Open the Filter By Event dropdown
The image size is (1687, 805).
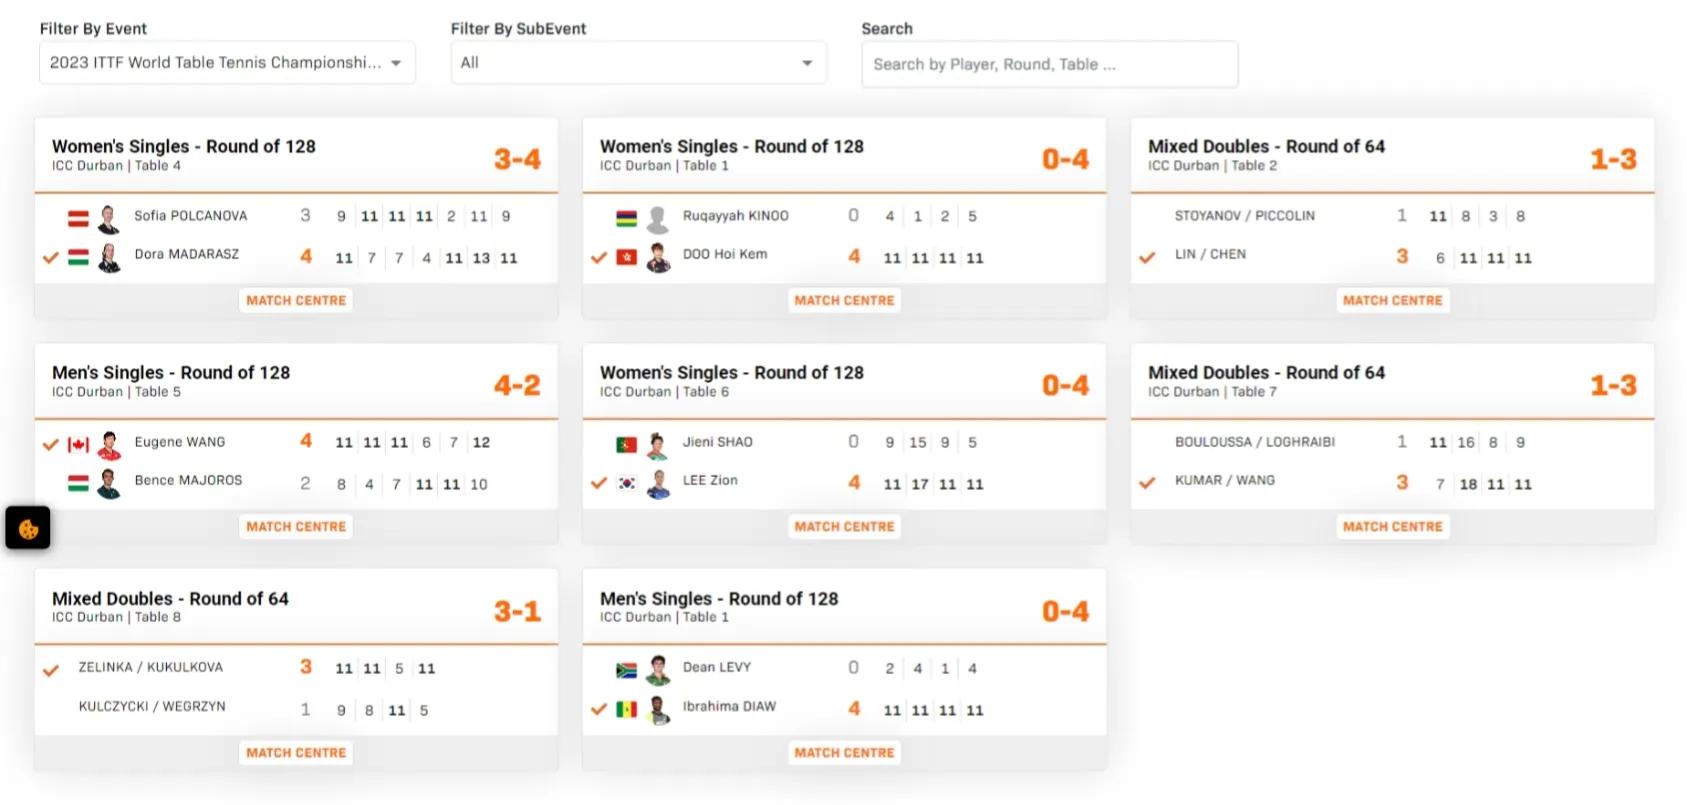click(x=226, y=63)
